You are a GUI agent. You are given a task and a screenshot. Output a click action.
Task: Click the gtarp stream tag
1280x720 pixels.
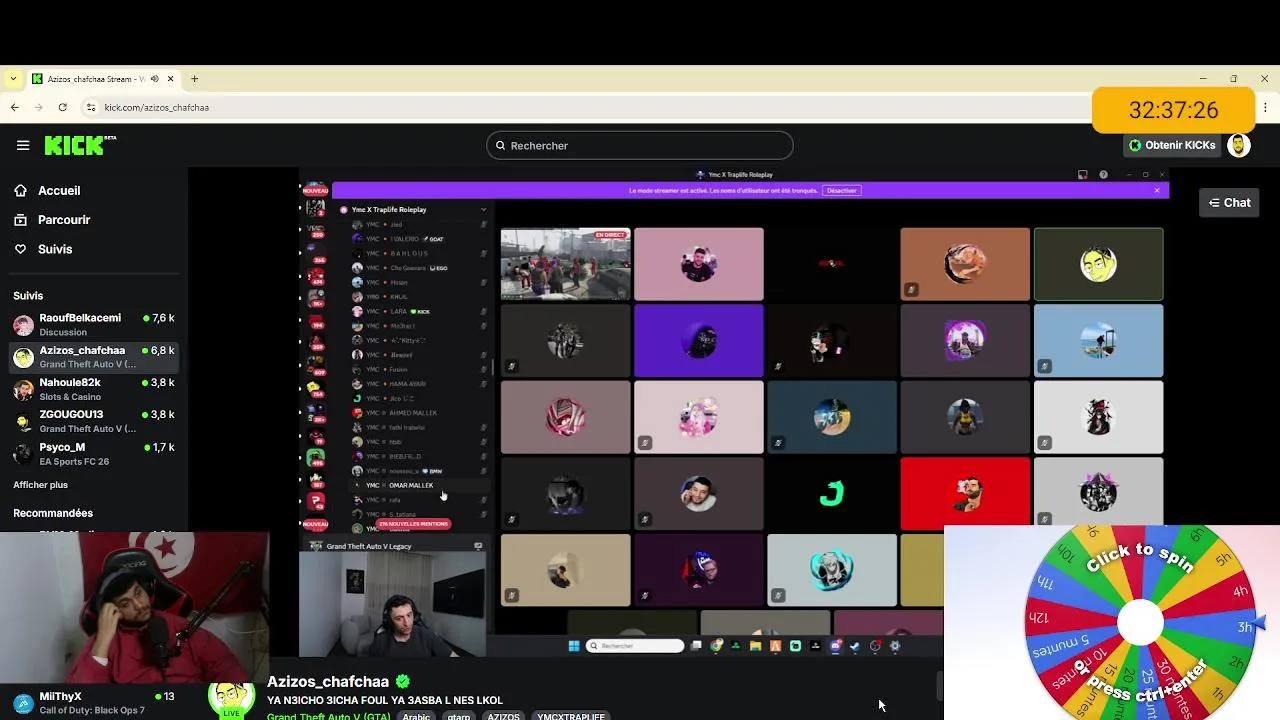[459, 716]
